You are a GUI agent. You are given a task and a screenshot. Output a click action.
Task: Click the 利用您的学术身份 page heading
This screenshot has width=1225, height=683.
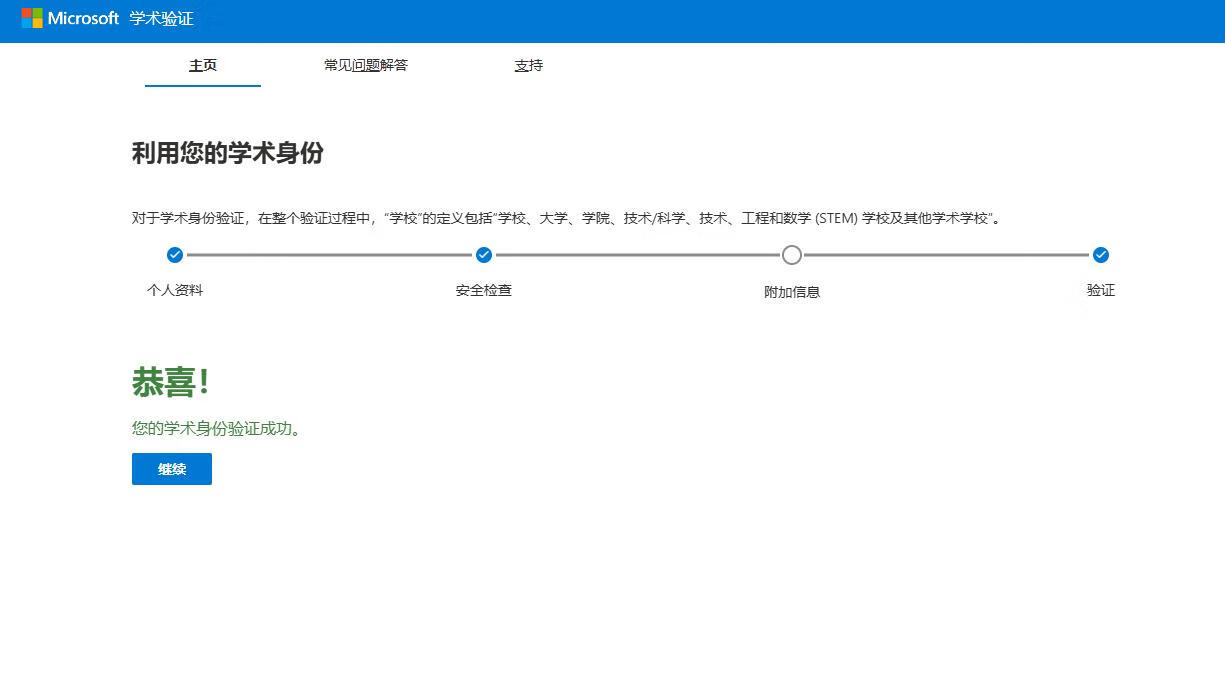click(228, 154)
